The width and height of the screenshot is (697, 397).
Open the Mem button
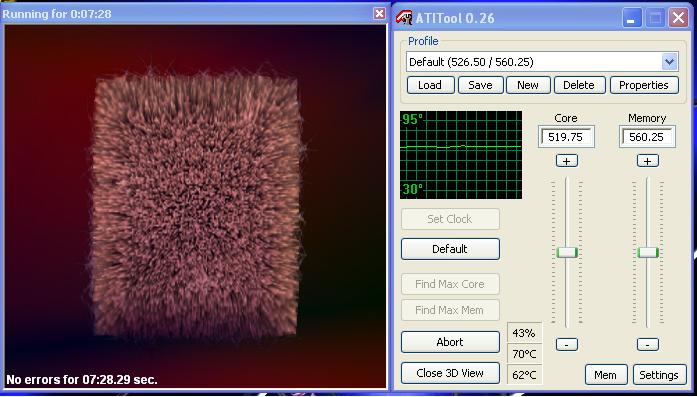606,375
